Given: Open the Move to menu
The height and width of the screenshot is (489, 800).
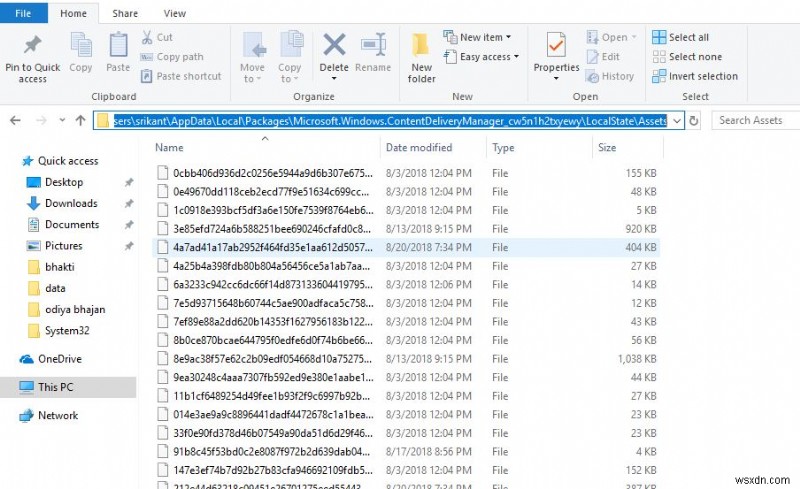Looking at the screenshot, I should coord(253,57).
